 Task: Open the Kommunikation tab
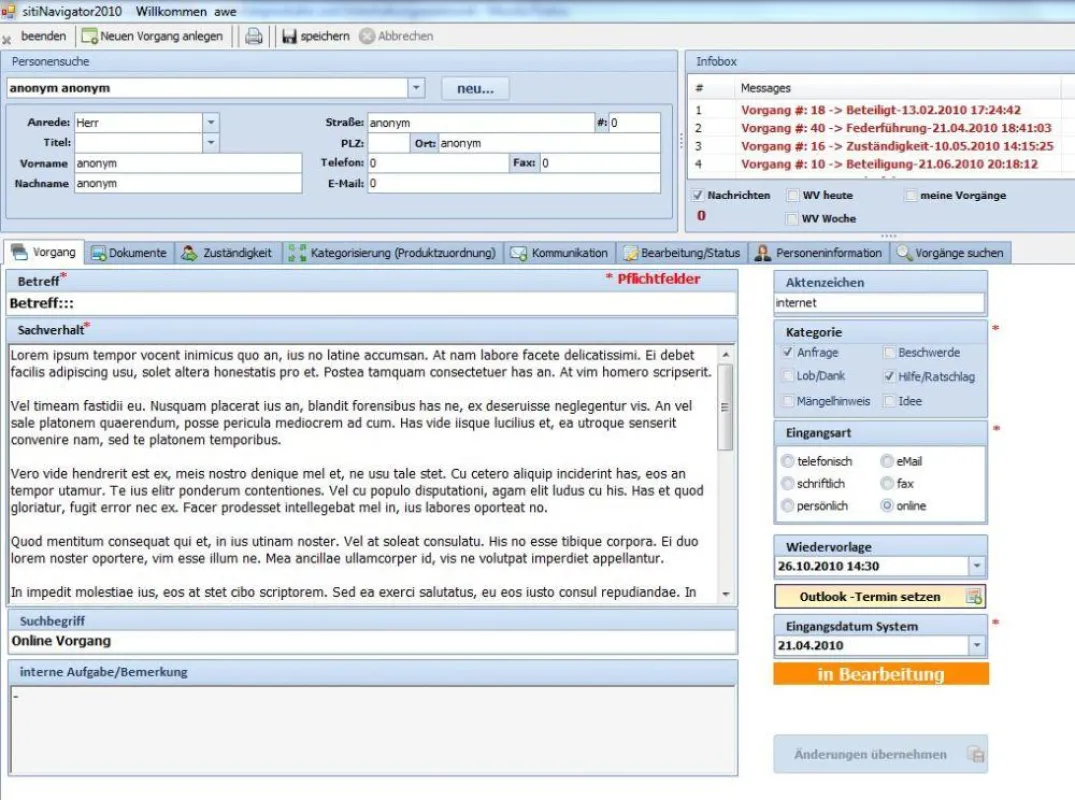(560, 253)
